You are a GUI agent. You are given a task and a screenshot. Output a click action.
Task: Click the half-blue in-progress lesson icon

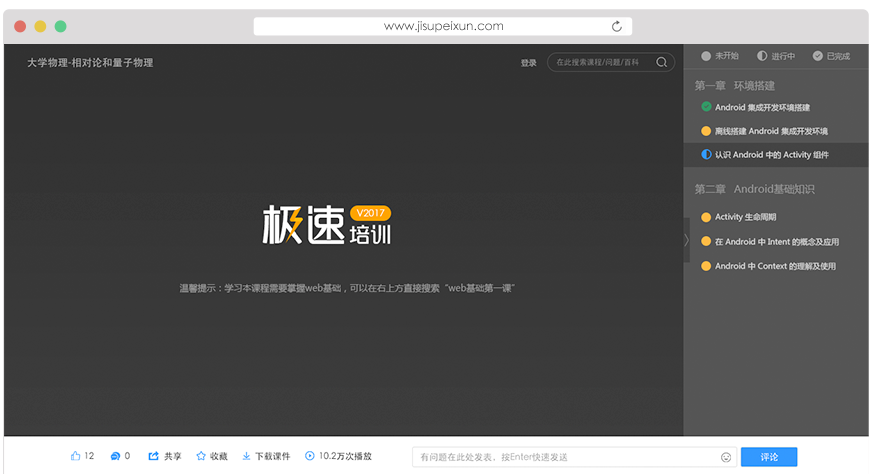tap(706, 154)
